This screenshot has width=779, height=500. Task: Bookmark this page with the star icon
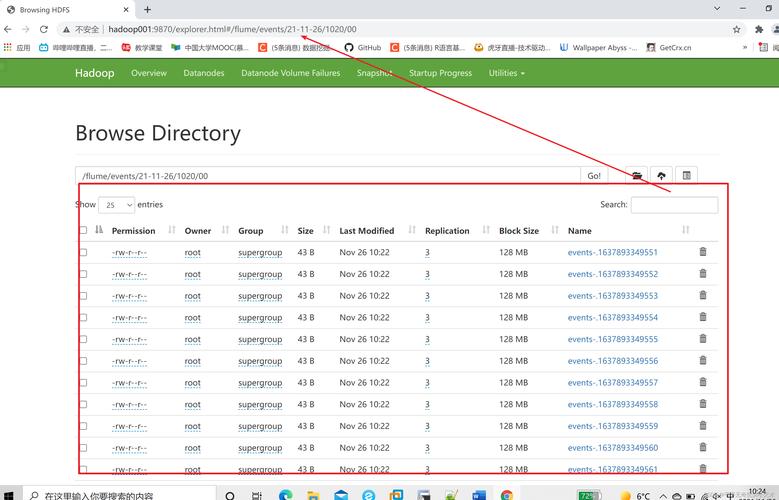(x=736, y=29)
